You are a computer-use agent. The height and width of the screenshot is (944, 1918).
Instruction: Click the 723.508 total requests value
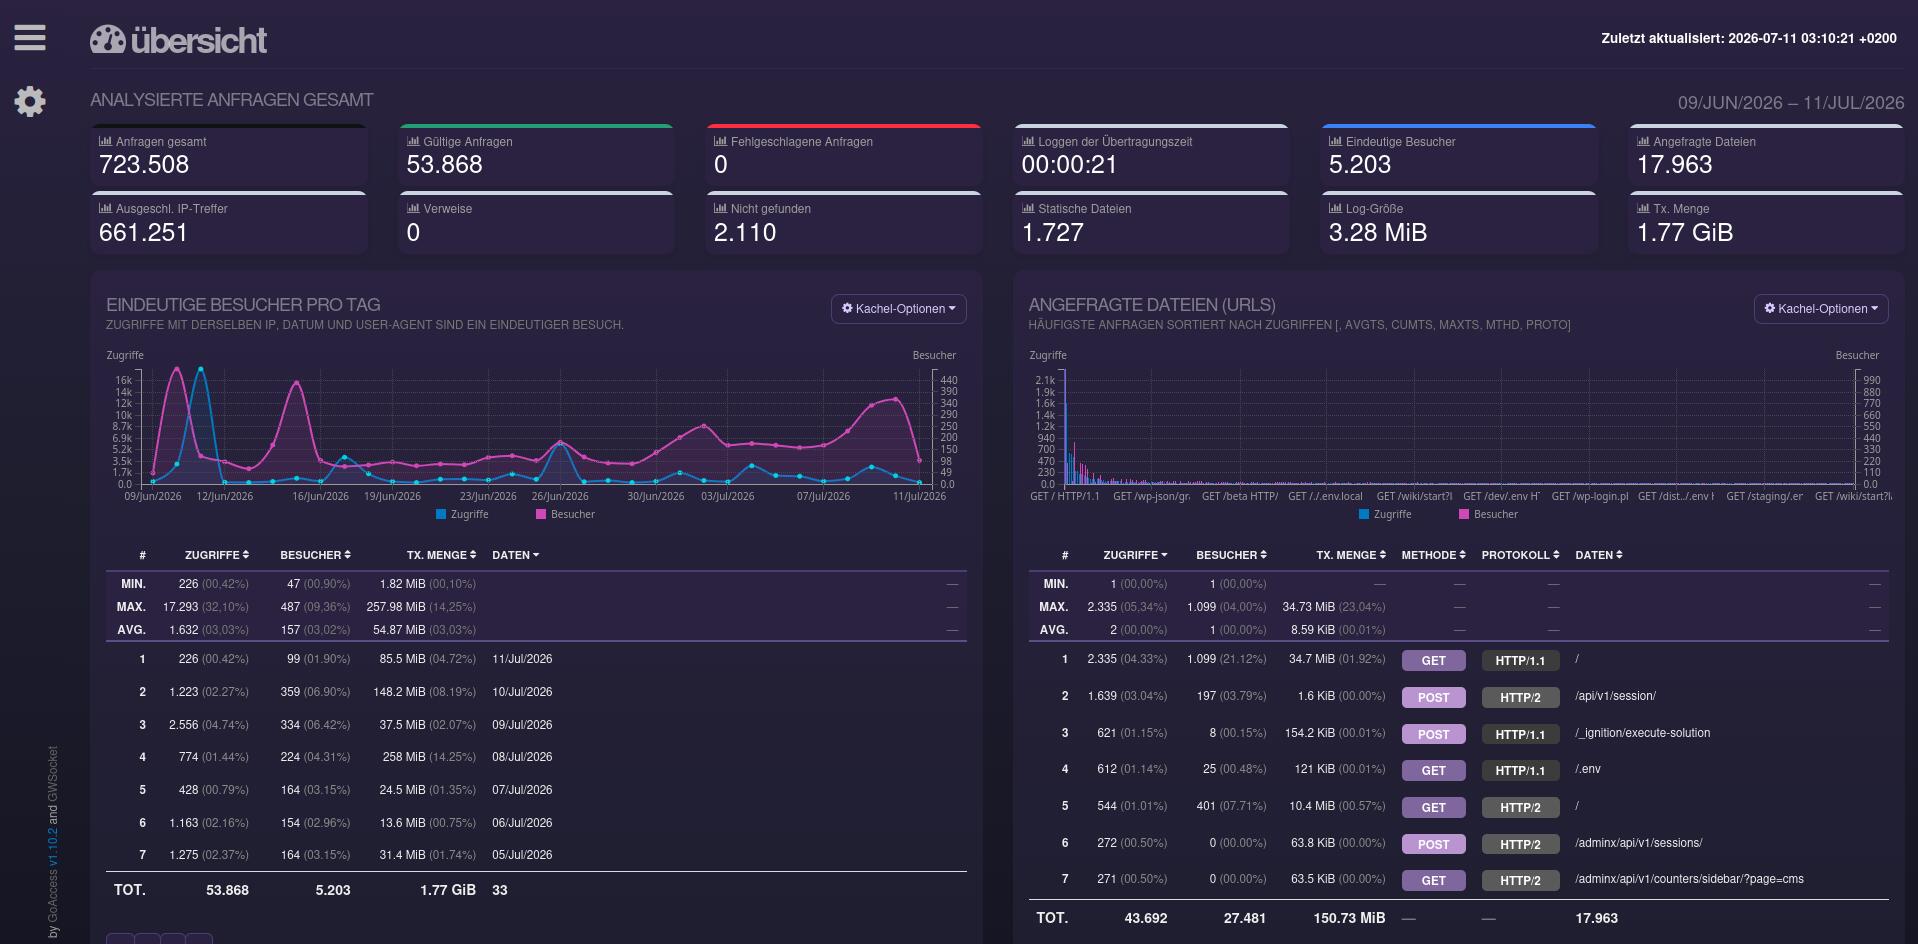(144, 165)
